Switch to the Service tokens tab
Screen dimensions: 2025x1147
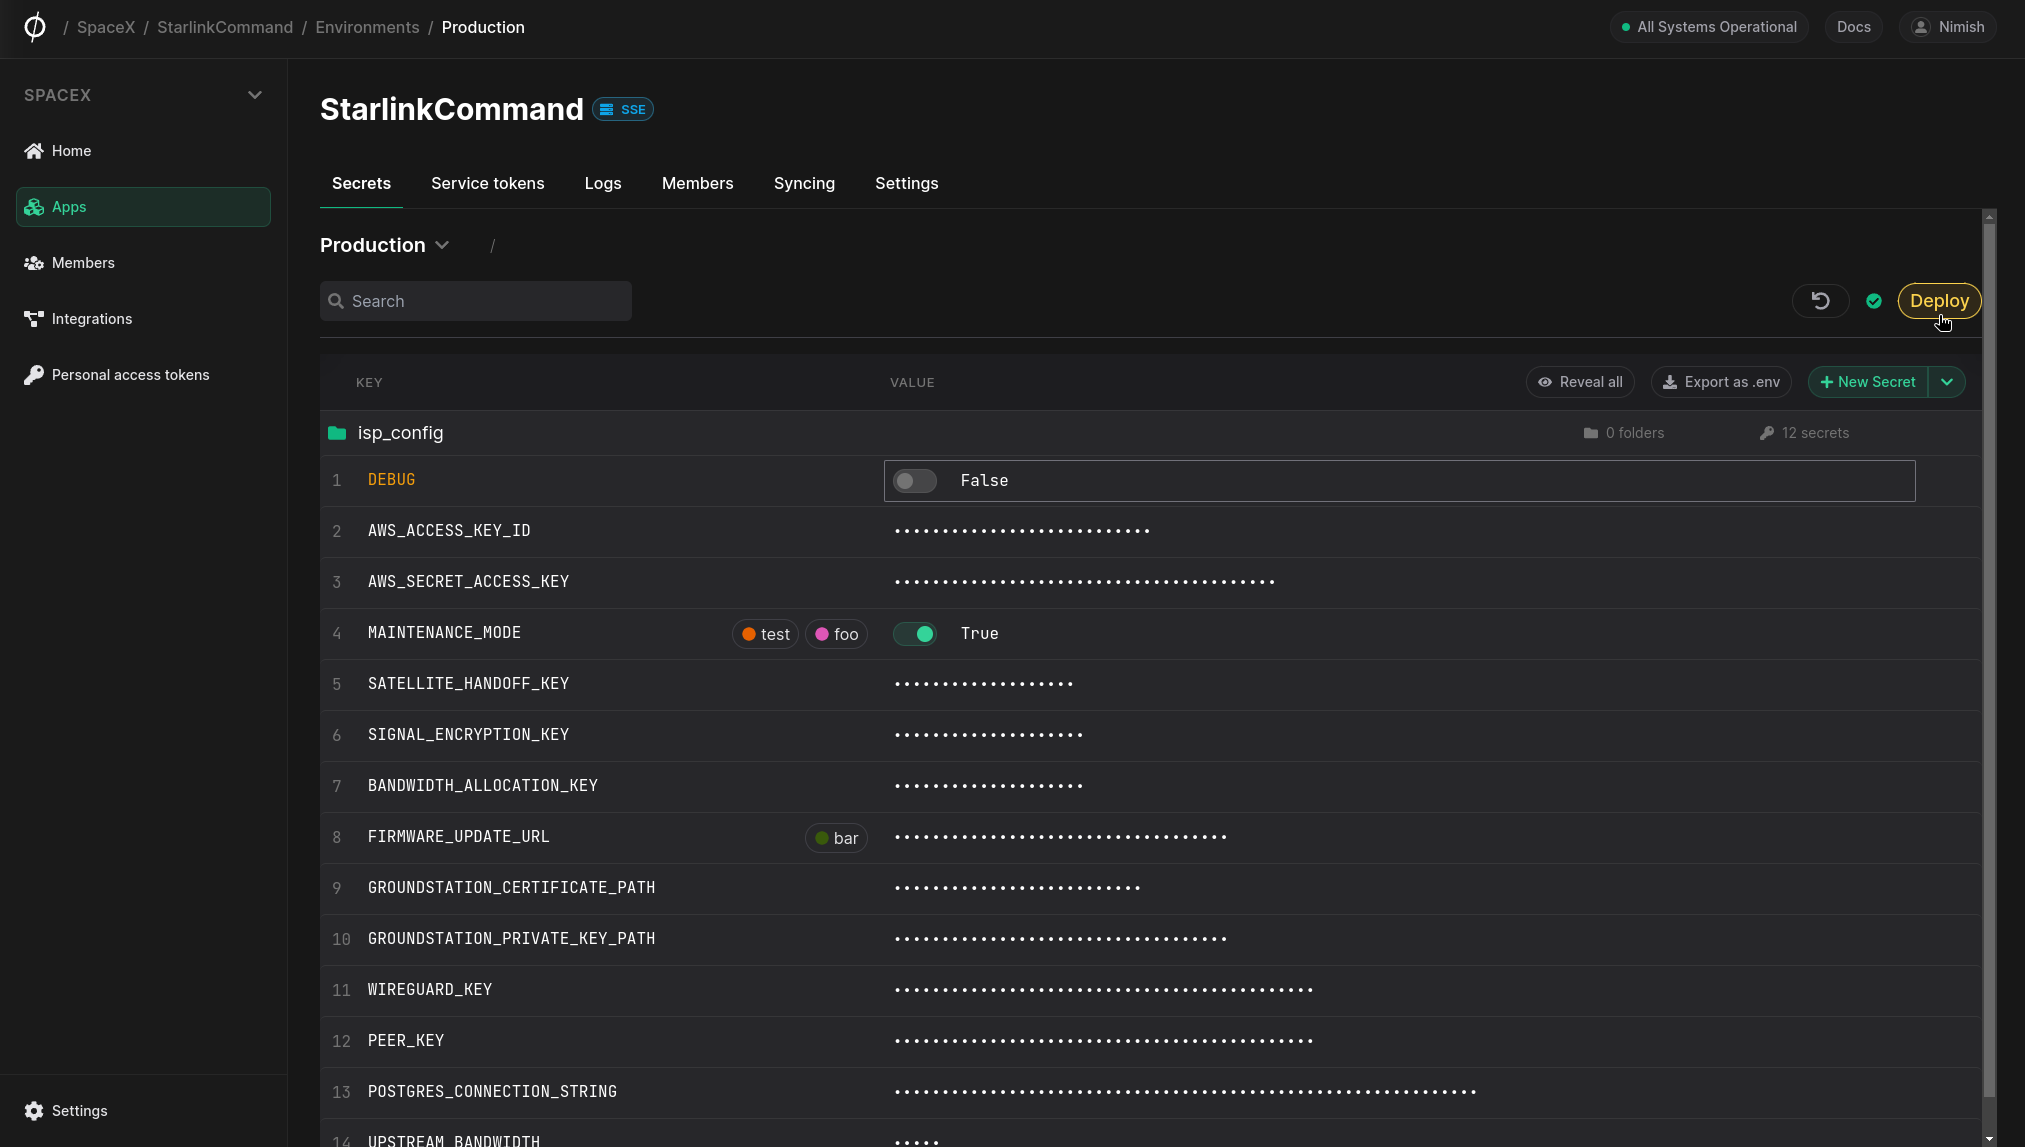pyautogui.click(x=487, y=183)
